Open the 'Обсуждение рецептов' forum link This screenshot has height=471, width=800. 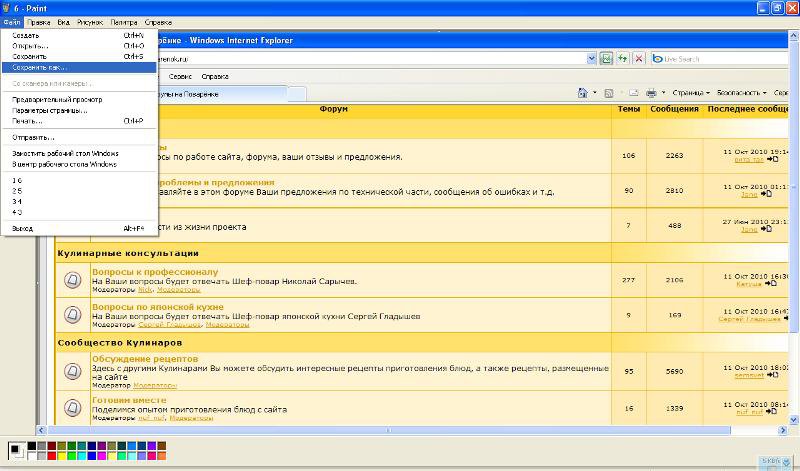(x=145, y=358)
